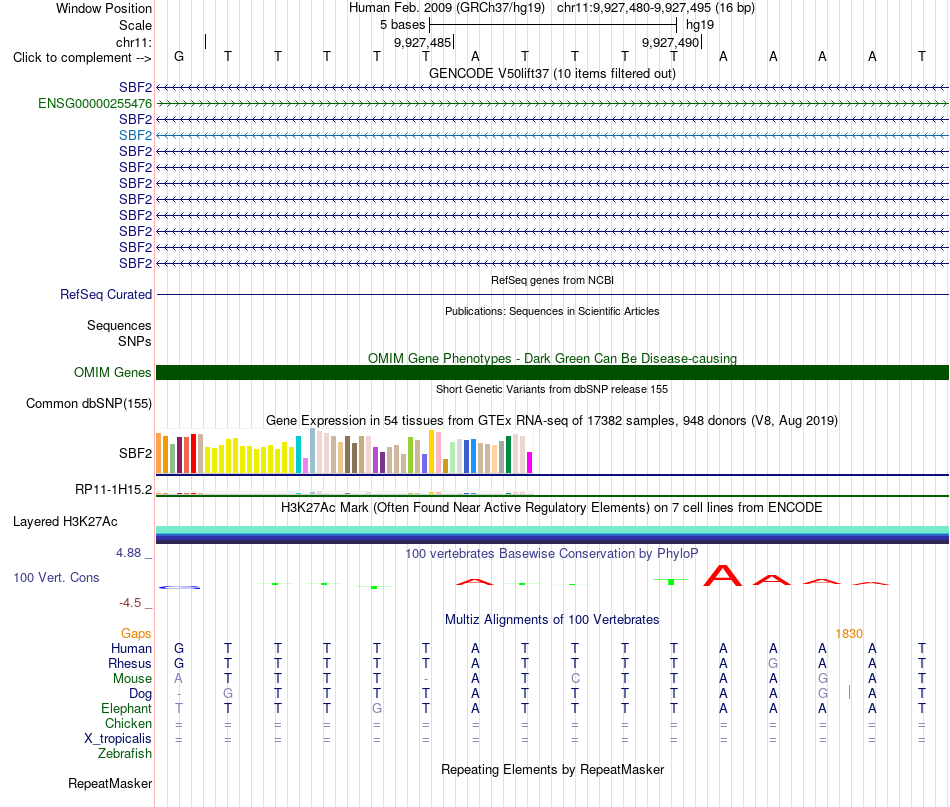Select the Mouse alignment row label
This screenshot has width=950, height=807.
point(132,679)
